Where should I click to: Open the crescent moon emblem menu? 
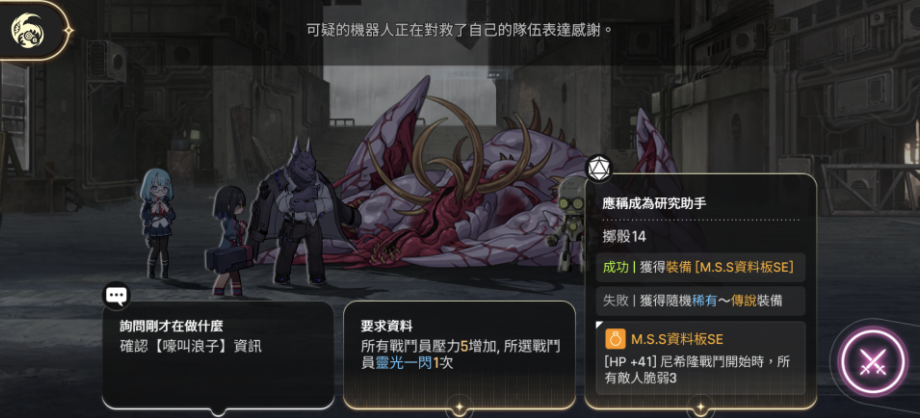click(28, 31)
